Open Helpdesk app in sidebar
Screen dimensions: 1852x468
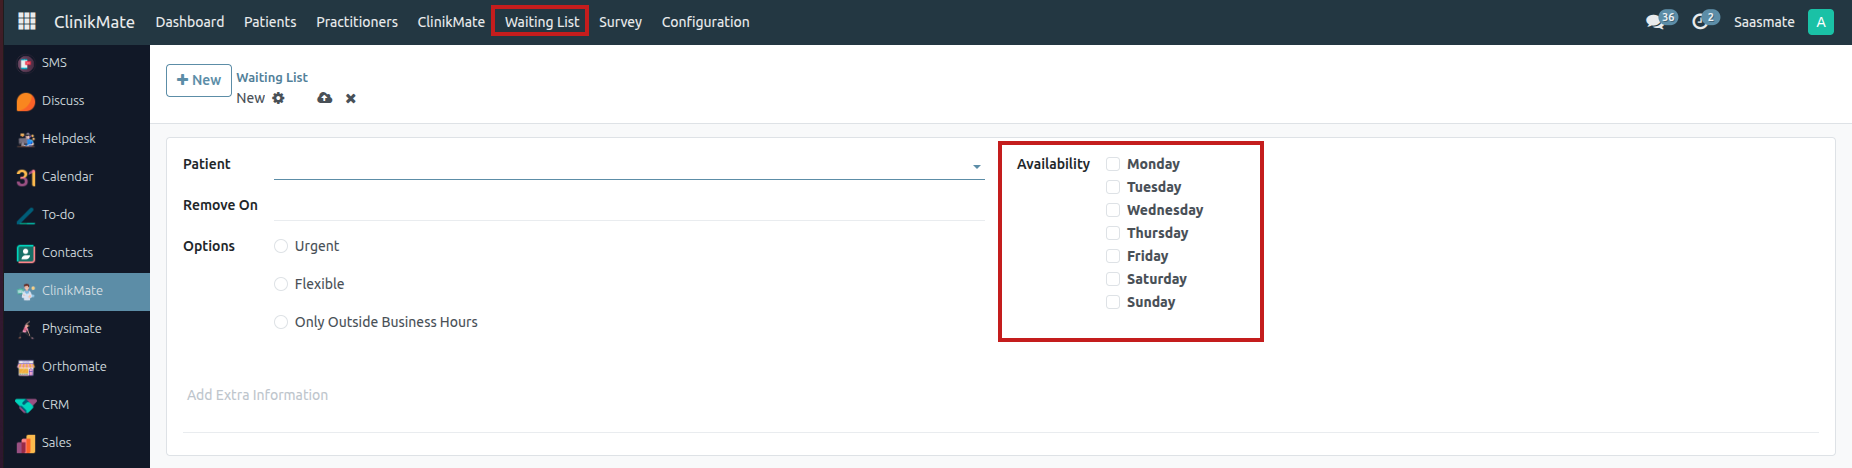(68, 139)
